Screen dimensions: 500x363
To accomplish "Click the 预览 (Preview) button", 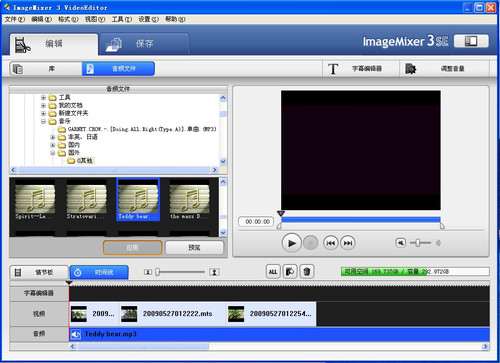I will pos(194,248).
